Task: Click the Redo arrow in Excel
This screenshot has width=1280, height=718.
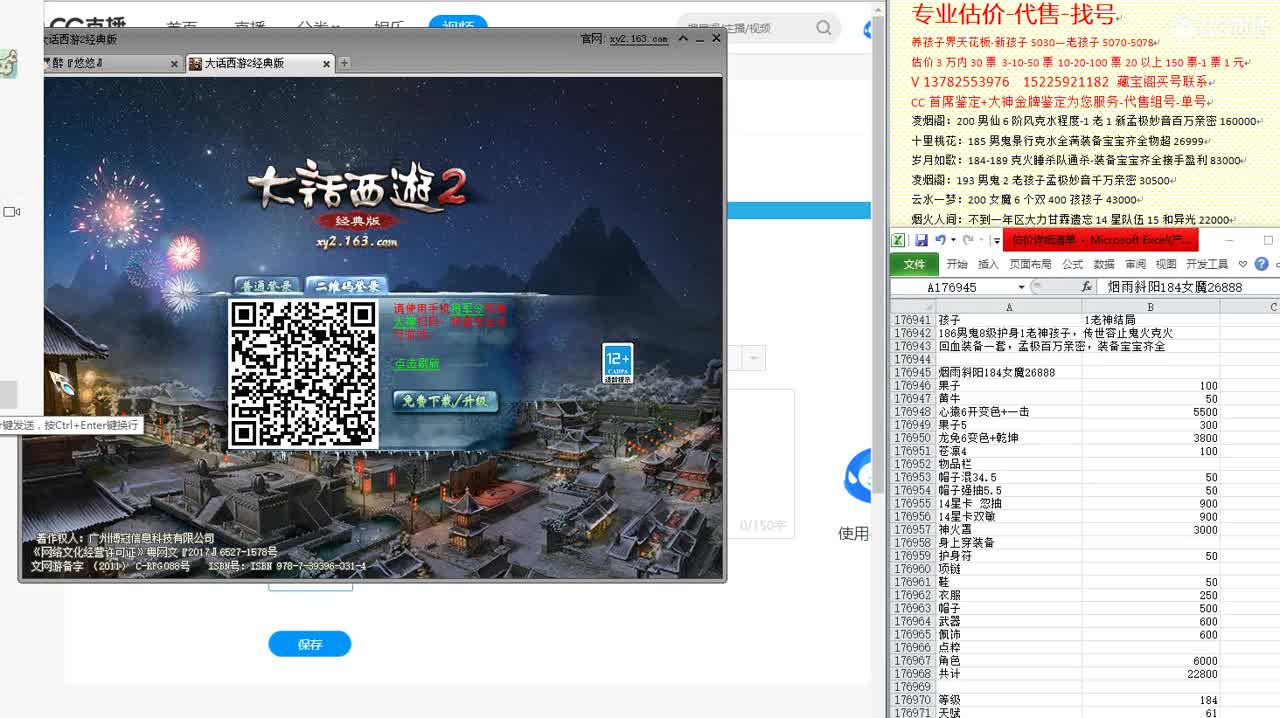Action: 968,240
